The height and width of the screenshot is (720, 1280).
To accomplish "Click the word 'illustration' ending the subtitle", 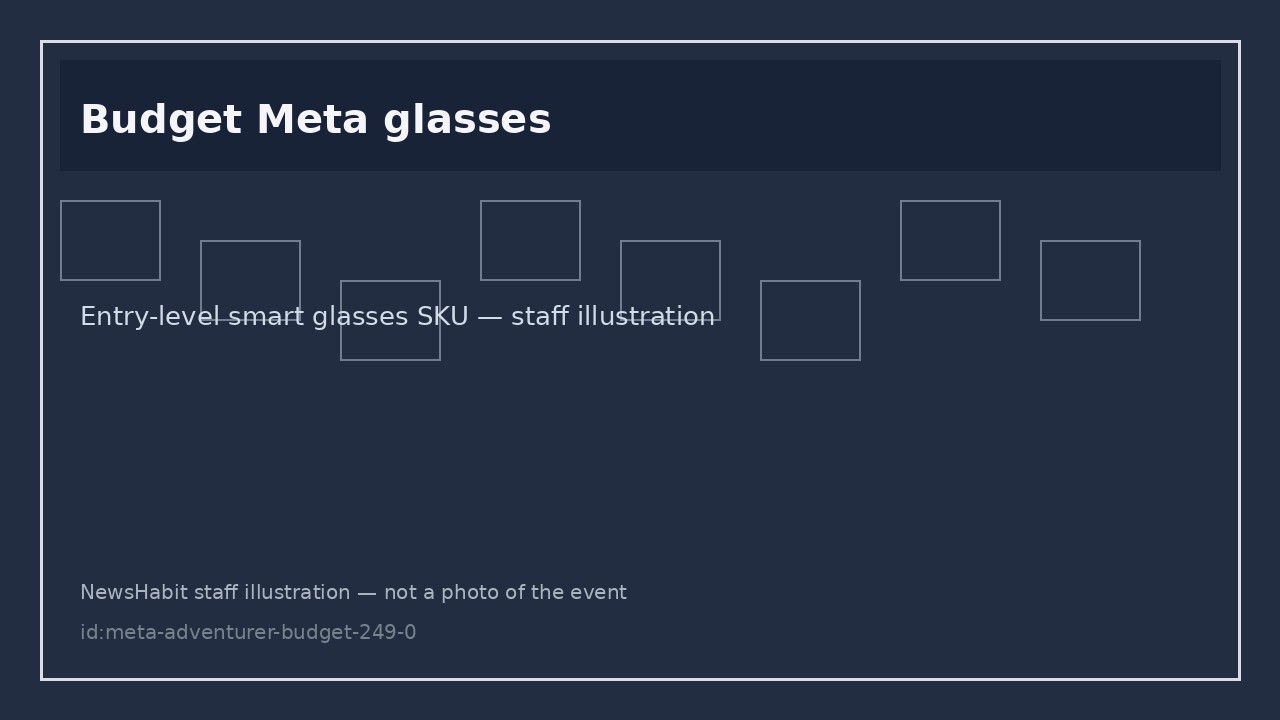I will 649,317.
